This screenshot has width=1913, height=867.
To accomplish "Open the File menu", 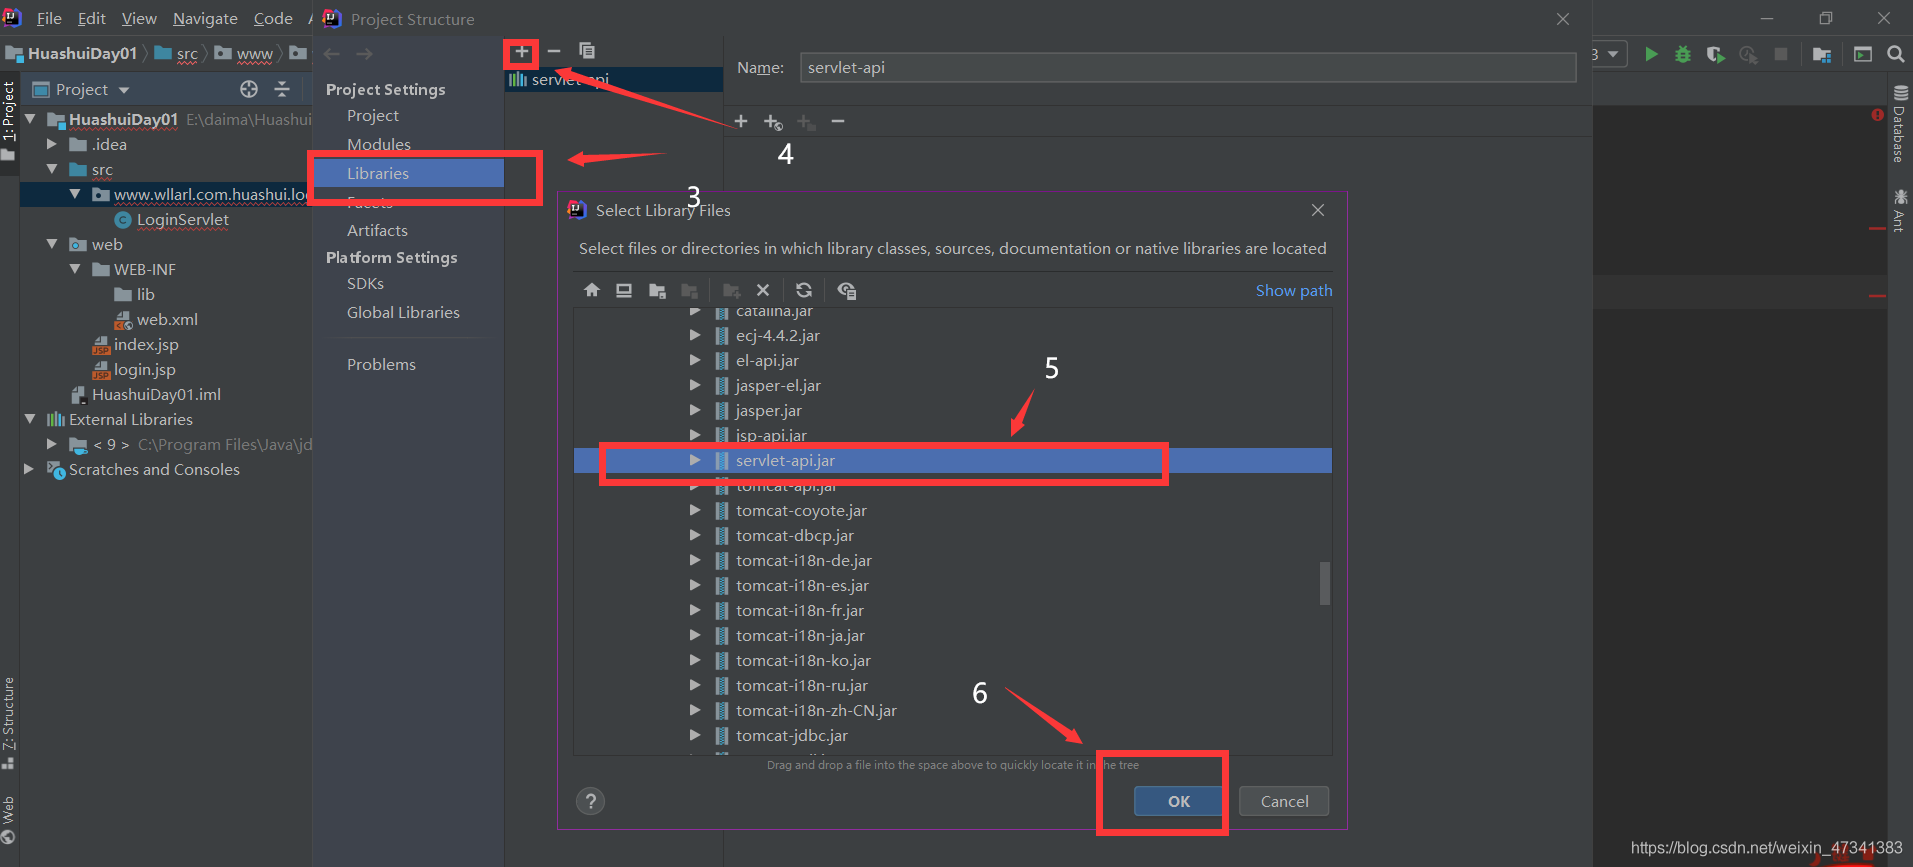I will [49, 18].
